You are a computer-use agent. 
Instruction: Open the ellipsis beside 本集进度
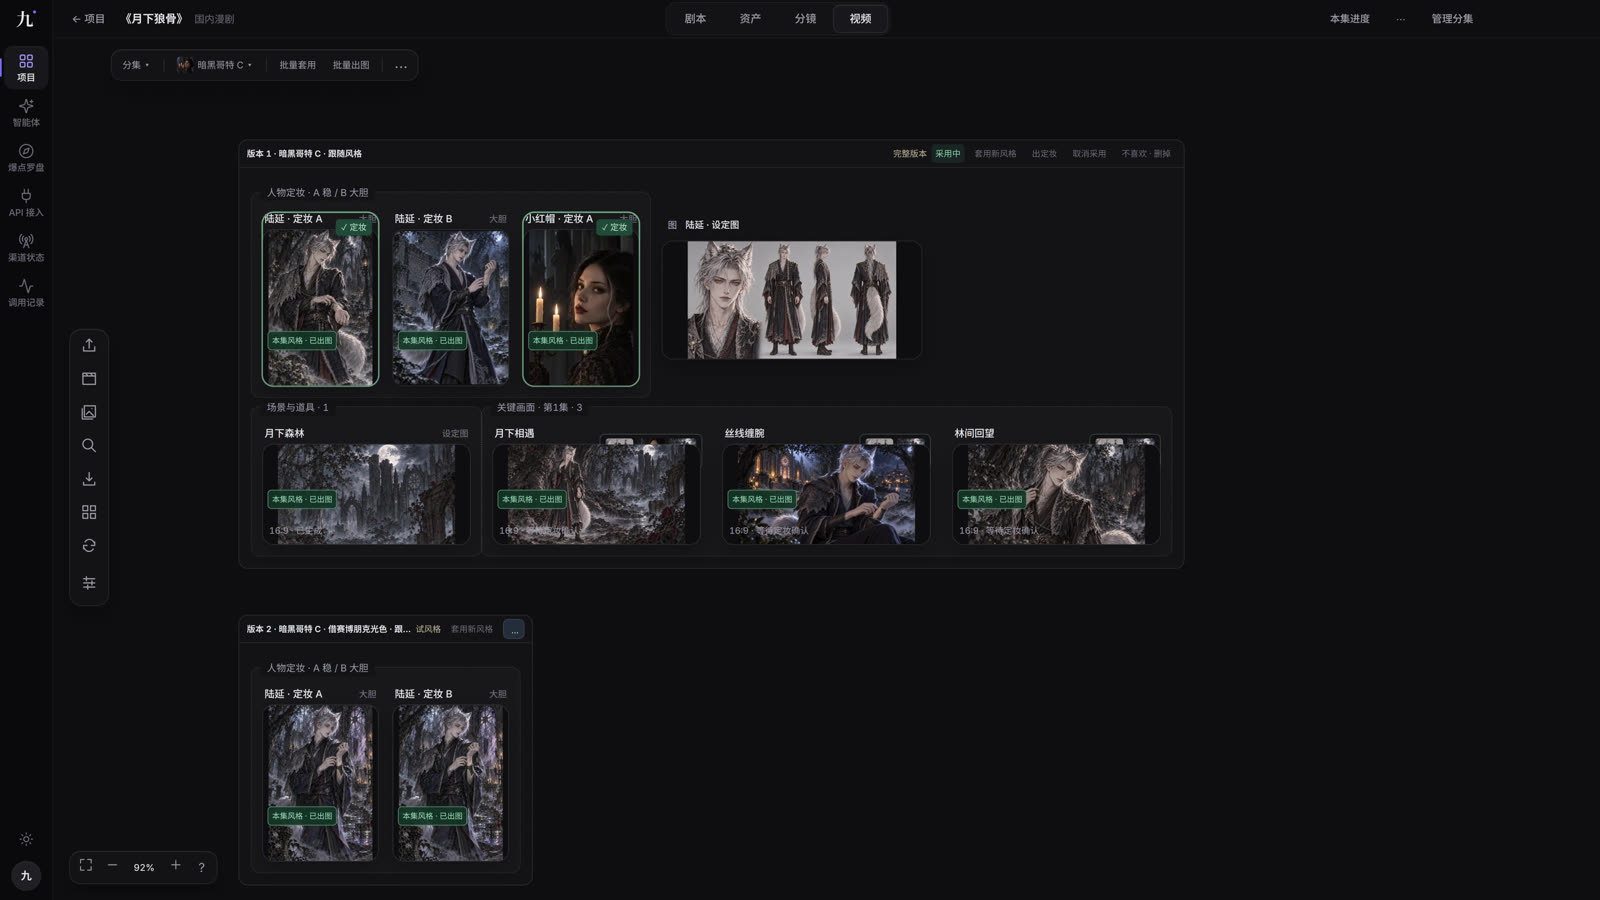pyautogui.click(x=1401, y=19)
